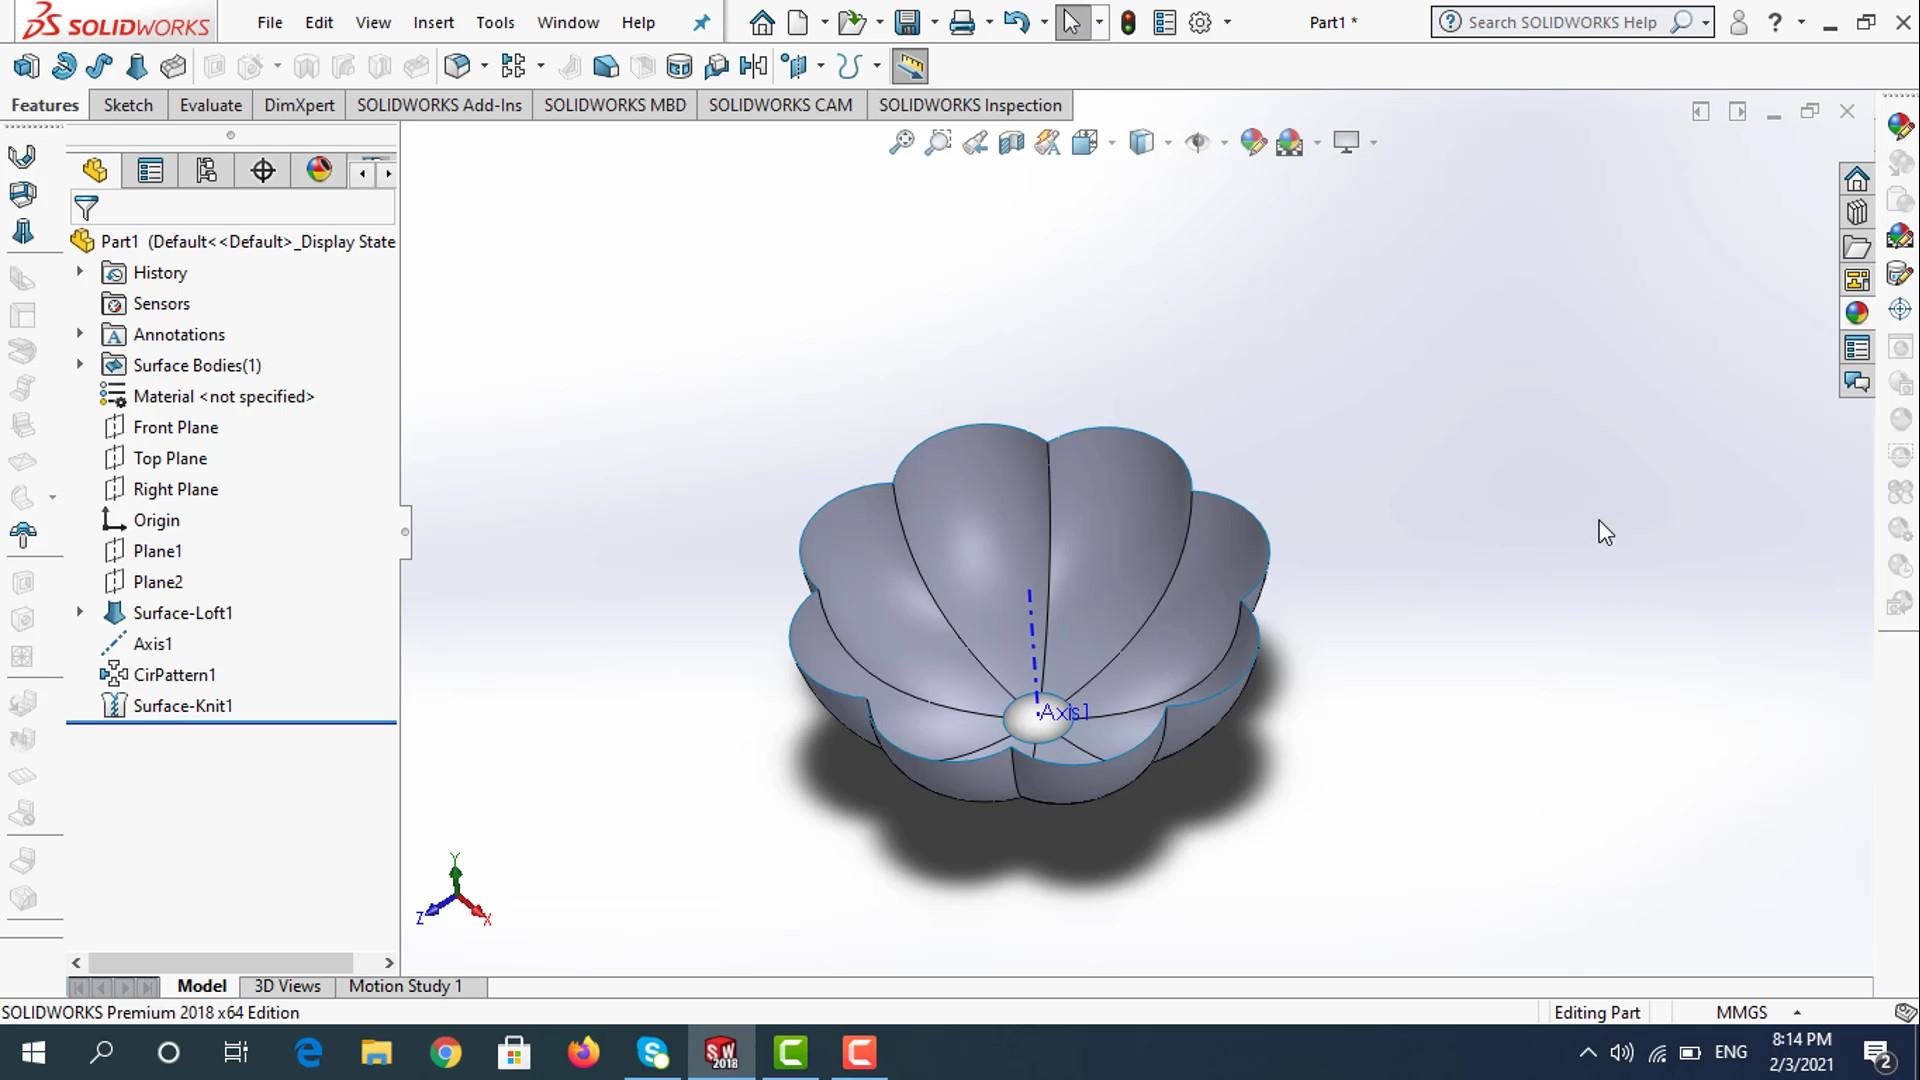Viewport: 1920px width, 1080px height.
Task: Open the Design Library task pane
Action: [x=1857, y=213]
